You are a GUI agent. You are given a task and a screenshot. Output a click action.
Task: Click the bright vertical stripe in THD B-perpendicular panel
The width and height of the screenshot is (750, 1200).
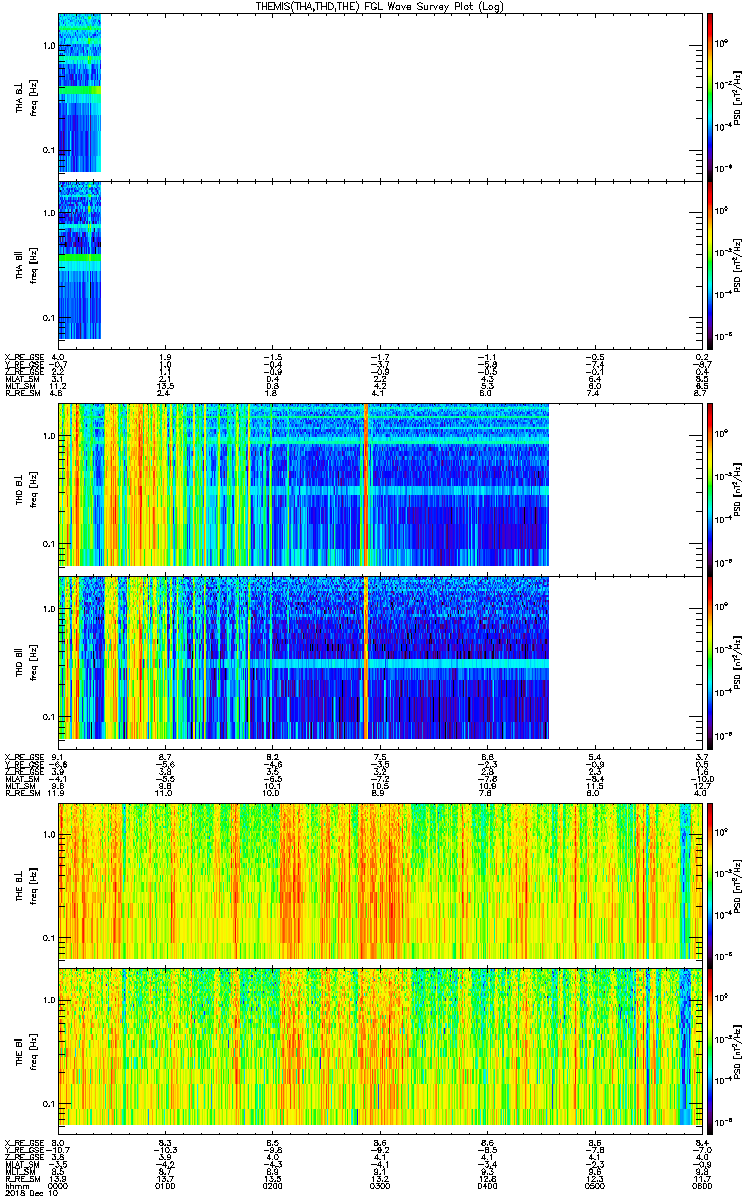(366, 484)
